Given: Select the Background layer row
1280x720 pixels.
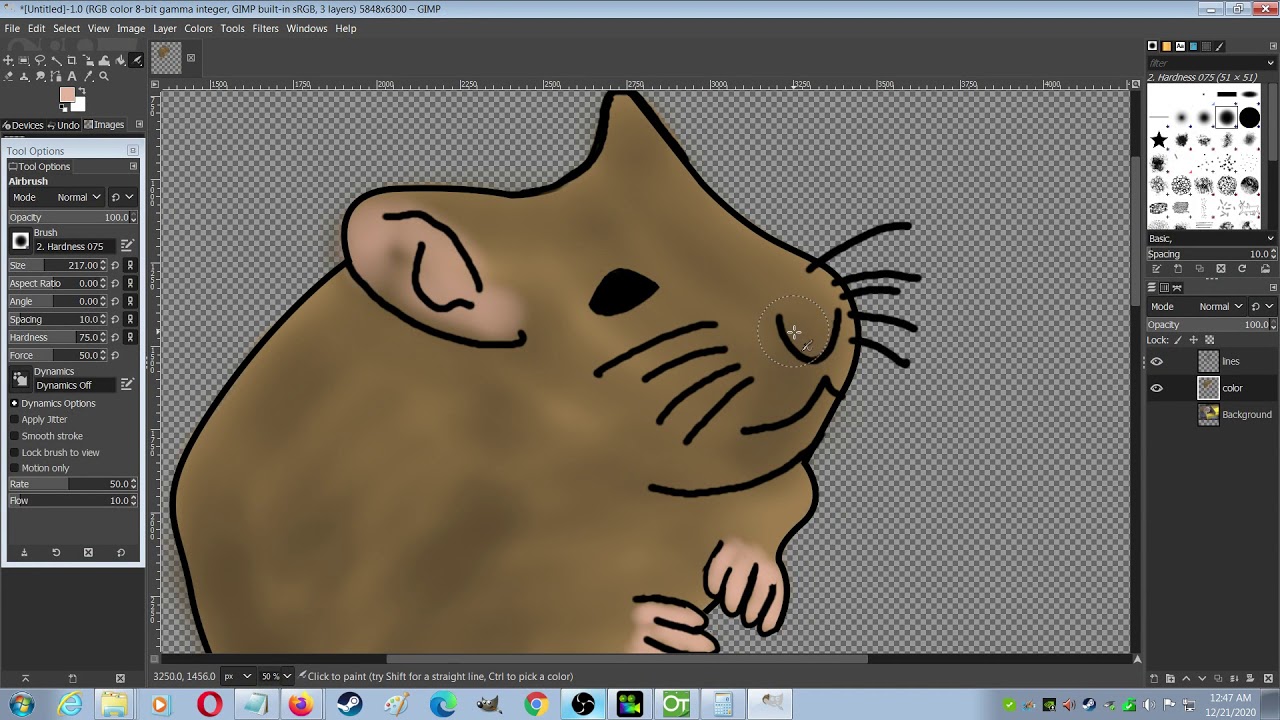Looking at the screenshot, I should tap(1211, 414).
